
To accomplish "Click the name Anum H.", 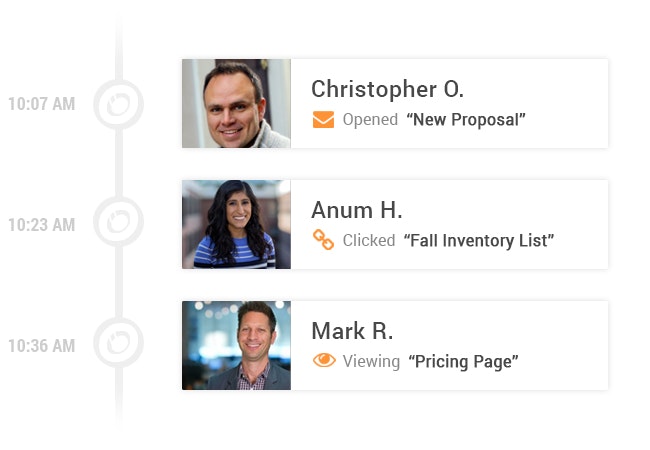I will click(357, 210).
